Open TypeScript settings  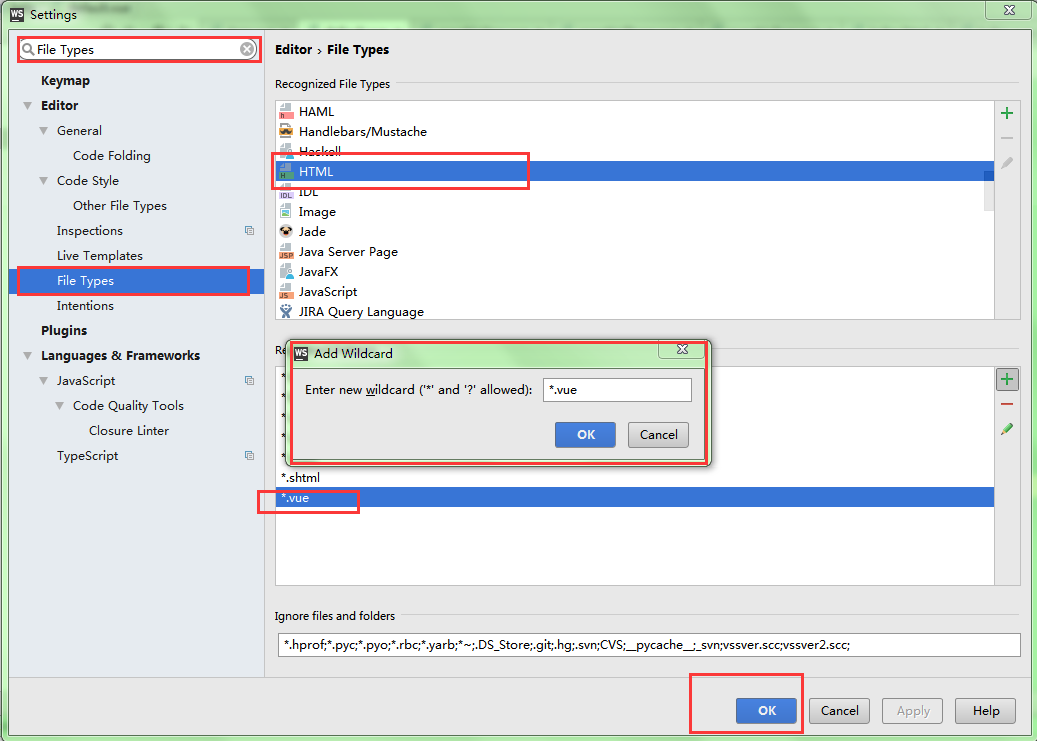point(87,456)
